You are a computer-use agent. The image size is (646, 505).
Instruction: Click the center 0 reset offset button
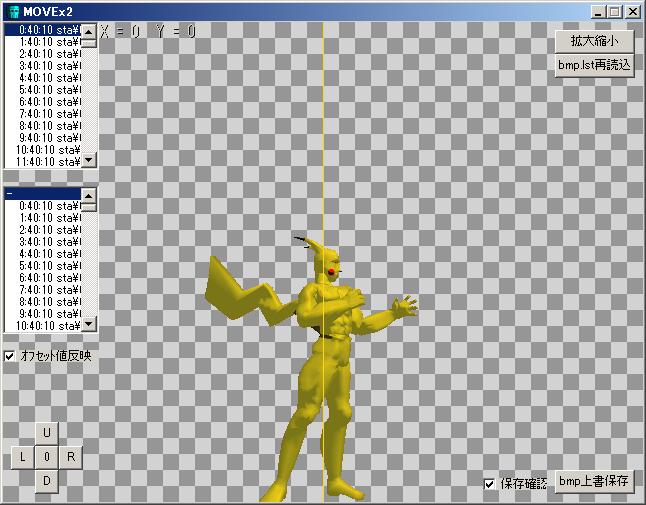[x=47, y=457]
